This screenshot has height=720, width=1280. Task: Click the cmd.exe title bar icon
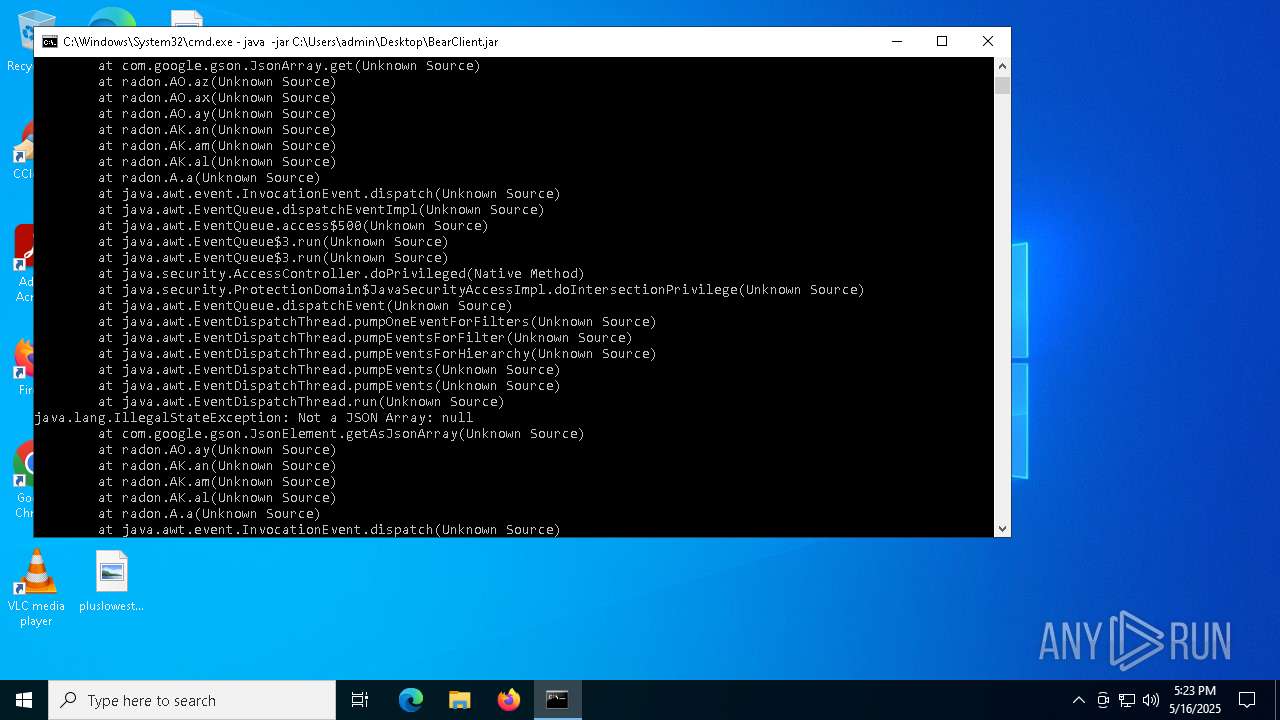click(x=49, y=42)
